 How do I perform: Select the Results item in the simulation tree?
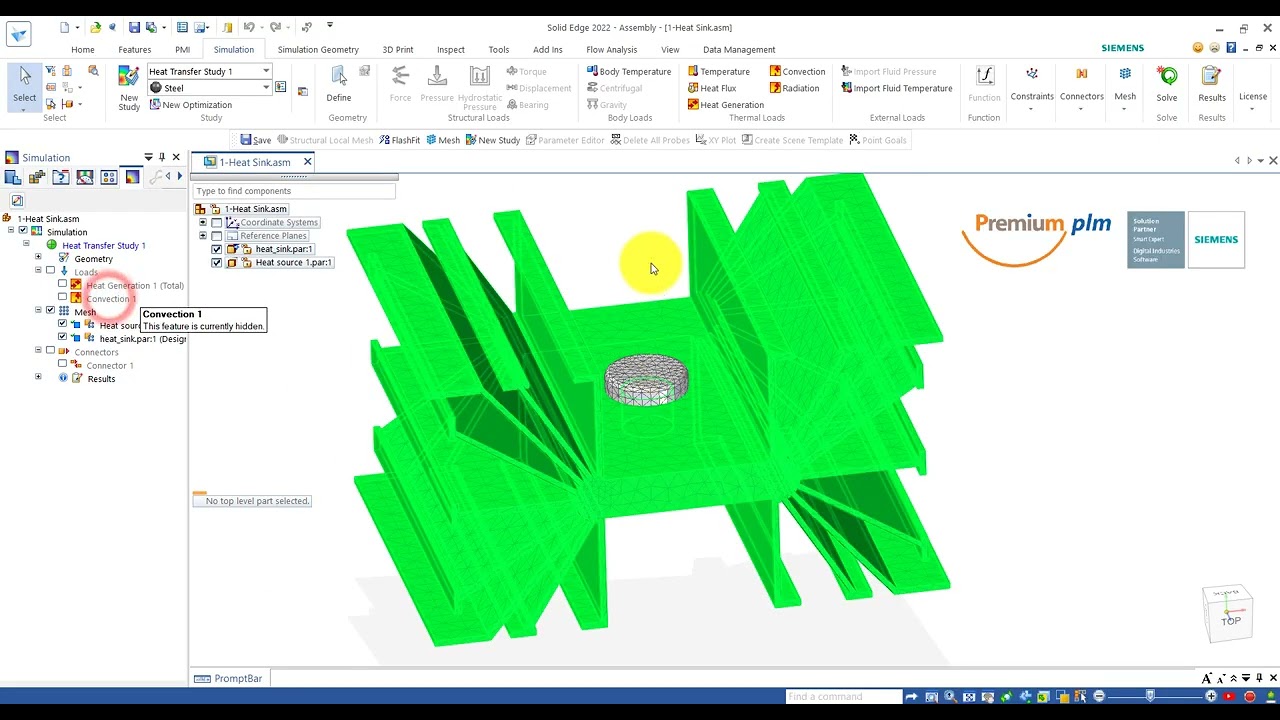click(x=101, y=378)
